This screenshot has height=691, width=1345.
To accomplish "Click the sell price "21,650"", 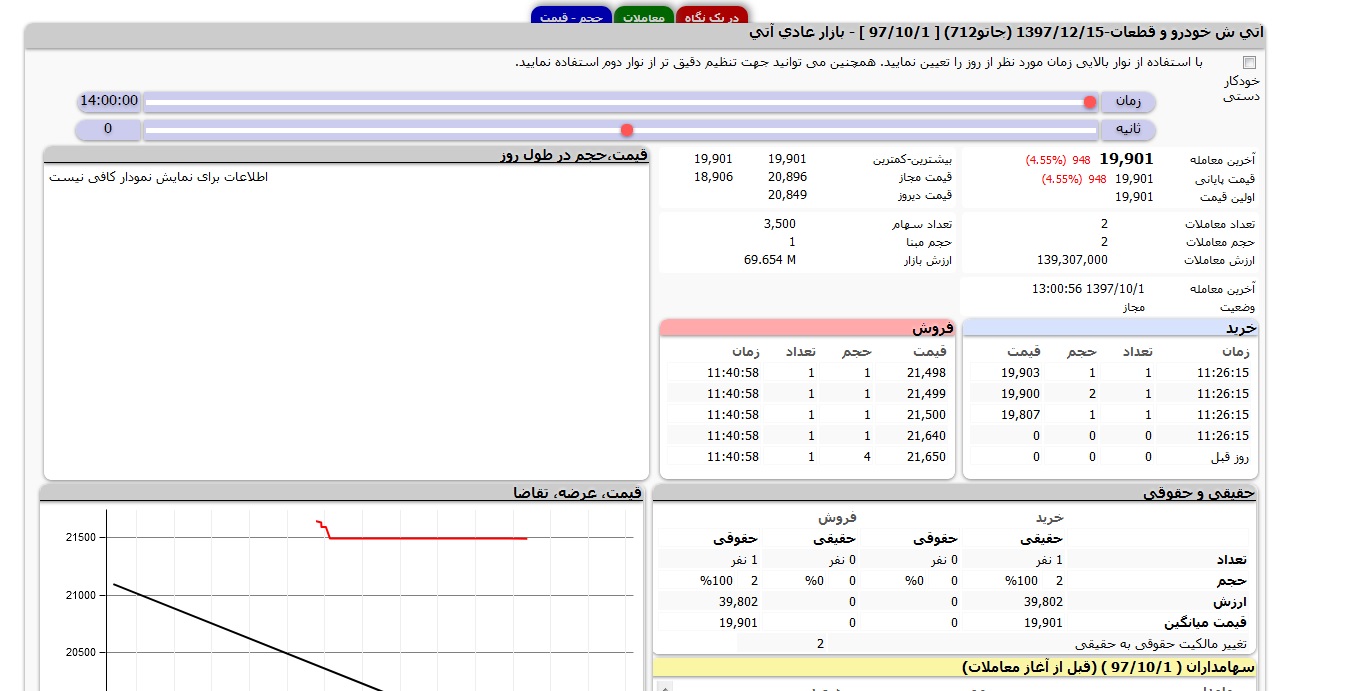I will pyautogui.click(x=926, y=457).
